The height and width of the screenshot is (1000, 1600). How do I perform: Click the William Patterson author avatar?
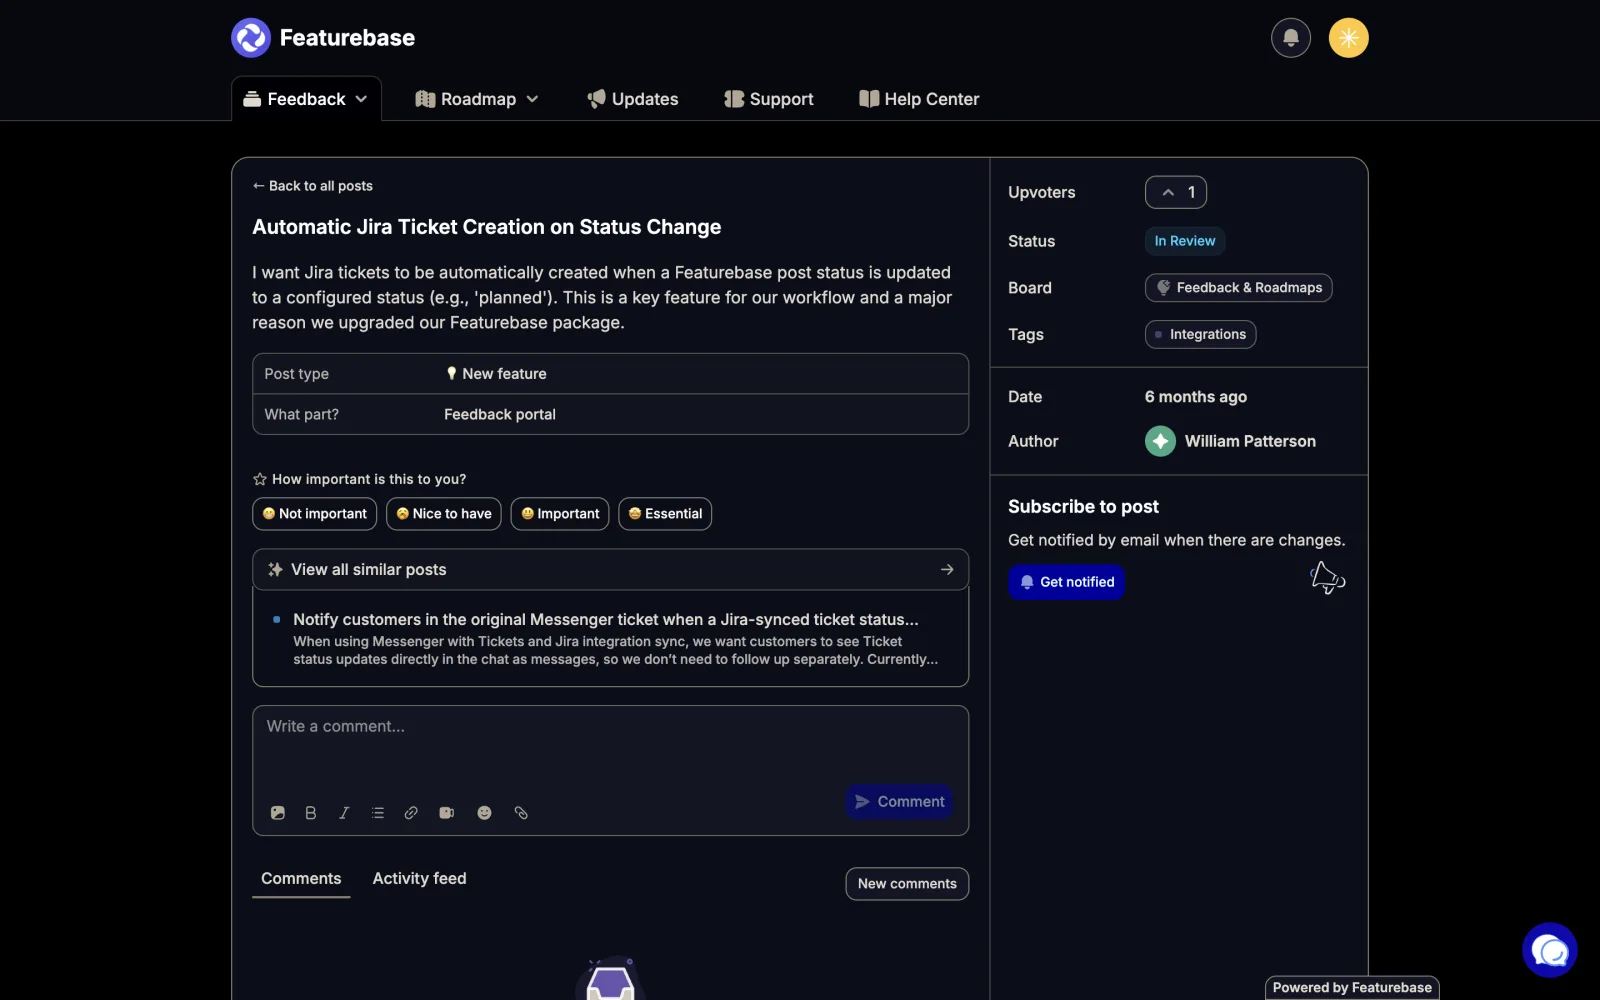pyautogui.click(x=1160, y=441)
